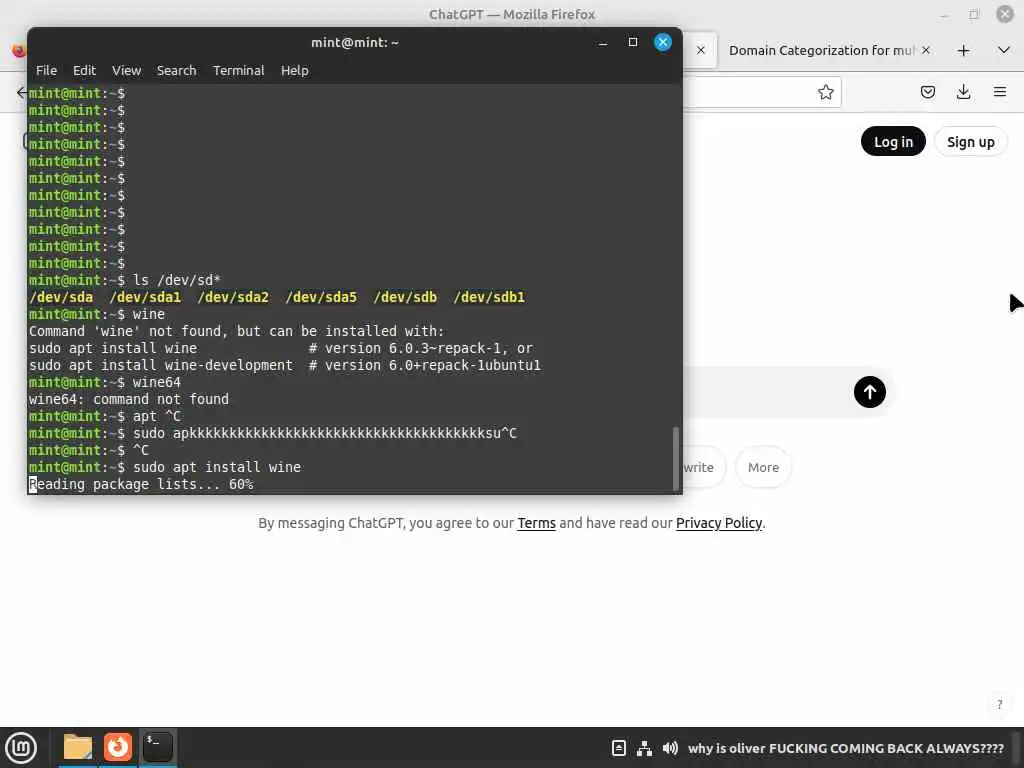Open the ChatGPT Terms link
Image resolution: width=1024 pixels, height=768 pixels.
pos(536,523)
